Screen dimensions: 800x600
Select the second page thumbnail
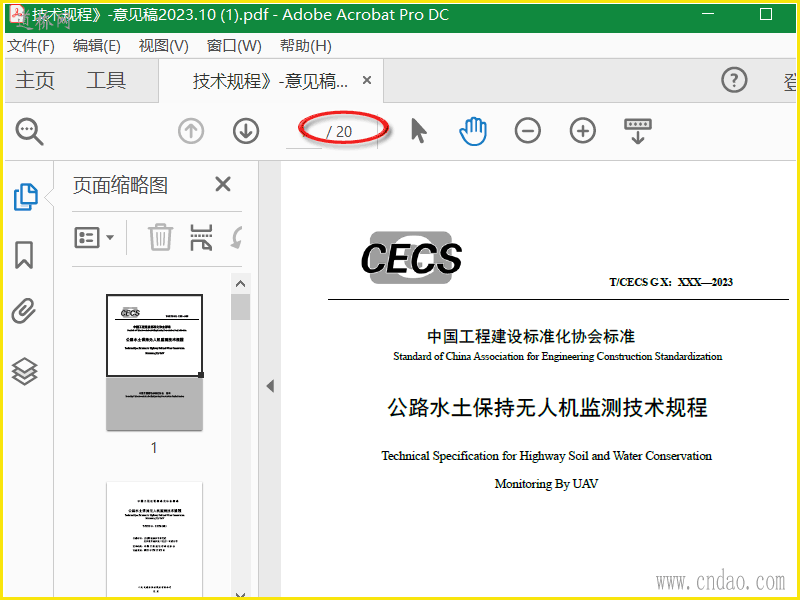pyautogui.click(x=154, y=539)
